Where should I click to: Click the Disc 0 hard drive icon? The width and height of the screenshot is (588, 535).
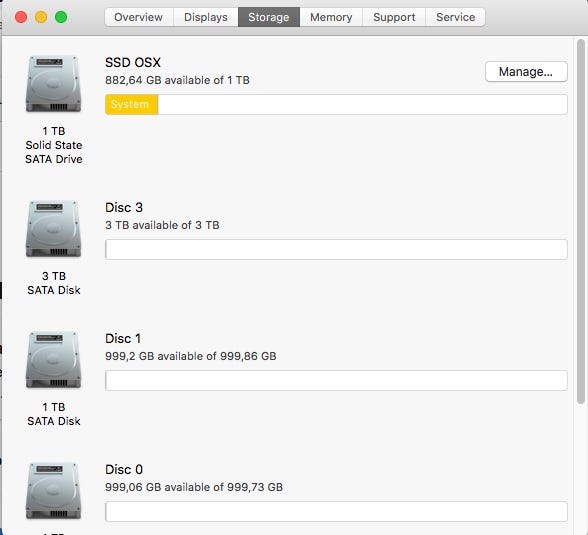53,491
